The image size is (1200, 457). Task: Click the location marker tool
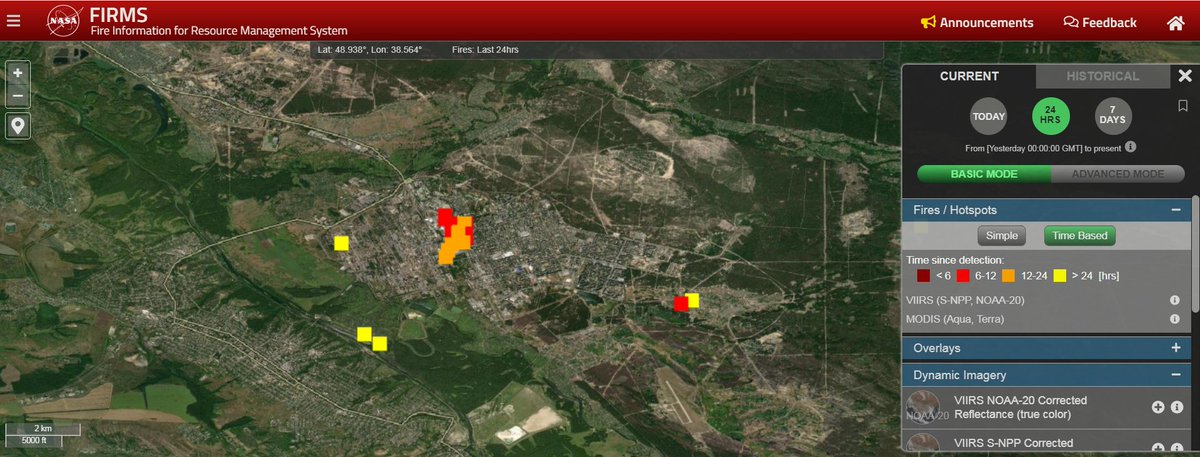click(x=18, y=126)
